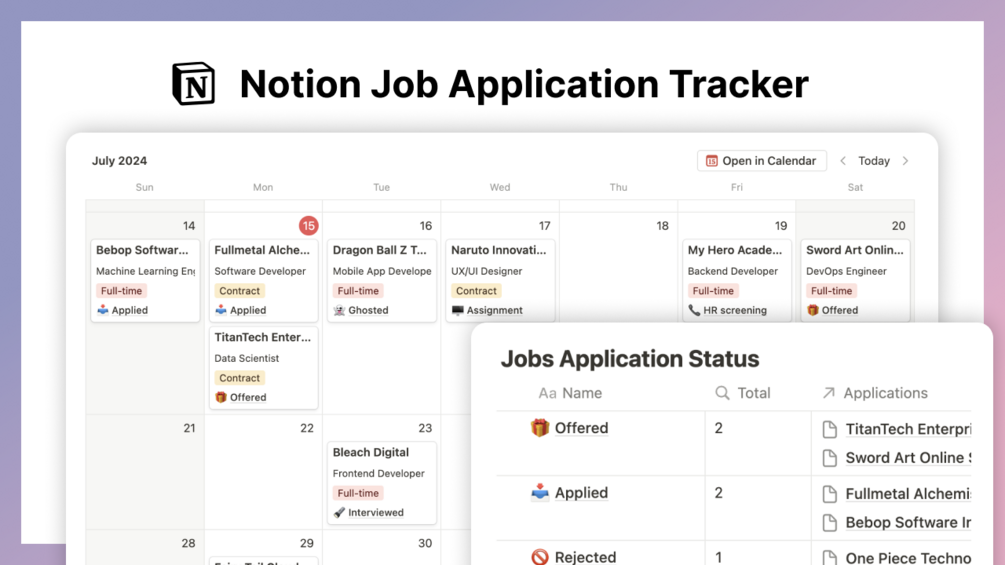1005x565 pixels.
Task: Click Applications column header
Action: [874, 393]
